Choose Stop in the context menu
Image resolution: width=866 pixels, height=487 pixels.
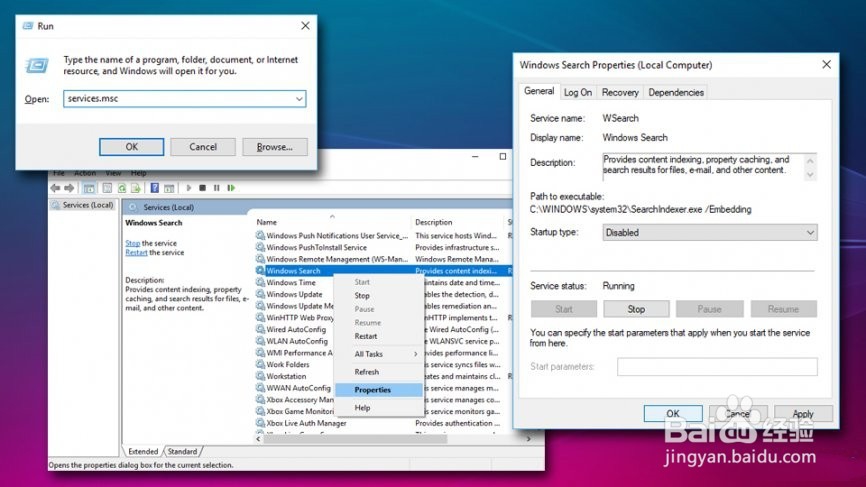[379, 295]
